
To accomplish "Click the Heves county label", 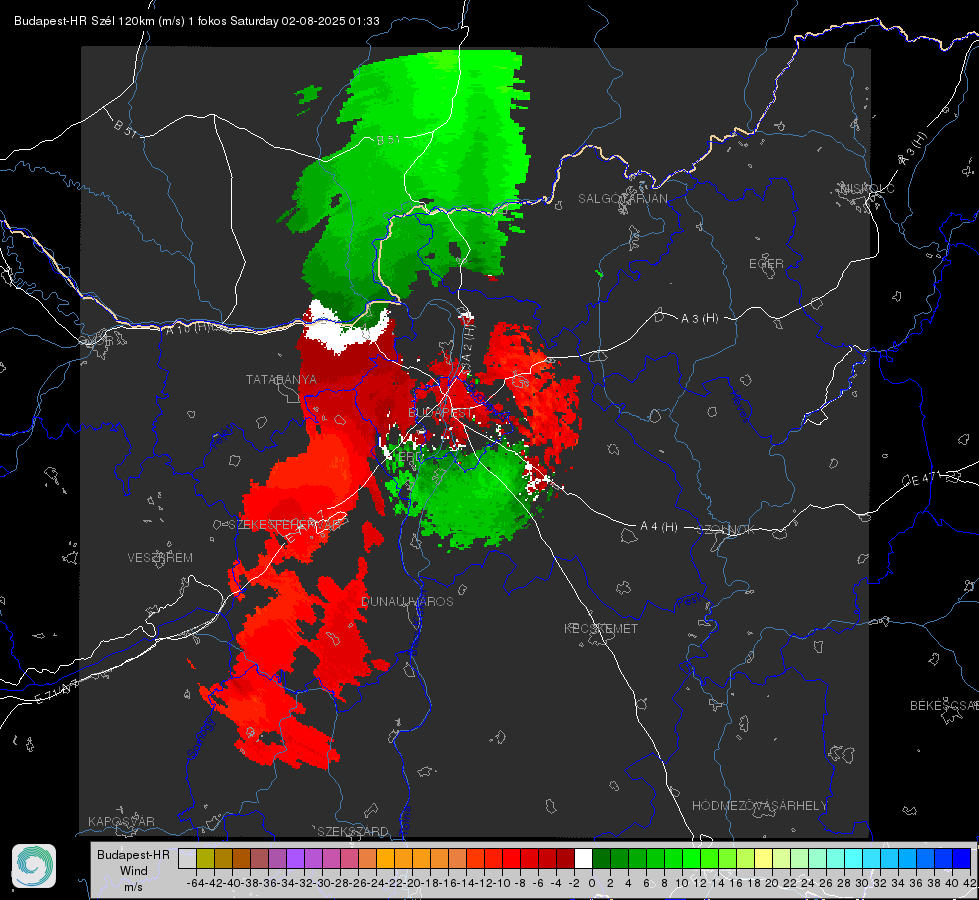I will tap(739, 406).
